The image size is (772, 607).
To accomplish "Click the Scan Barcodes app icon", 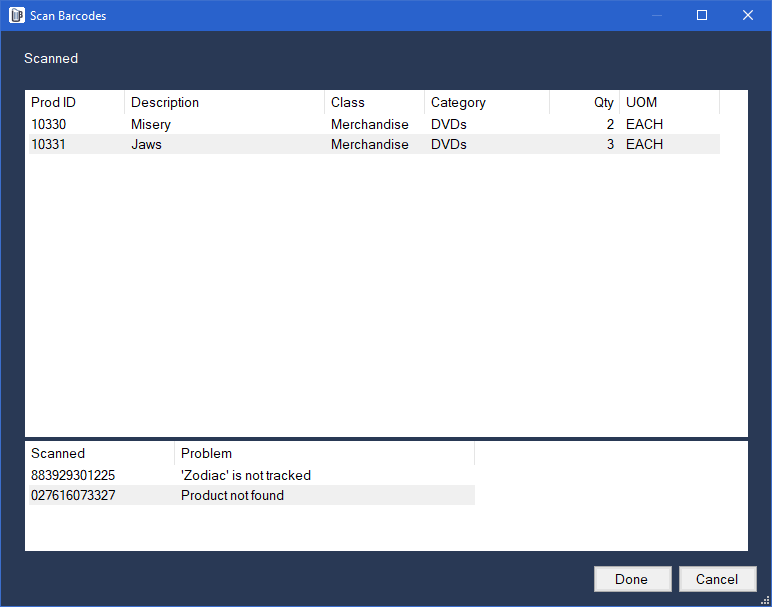I will tap(17, 15).
